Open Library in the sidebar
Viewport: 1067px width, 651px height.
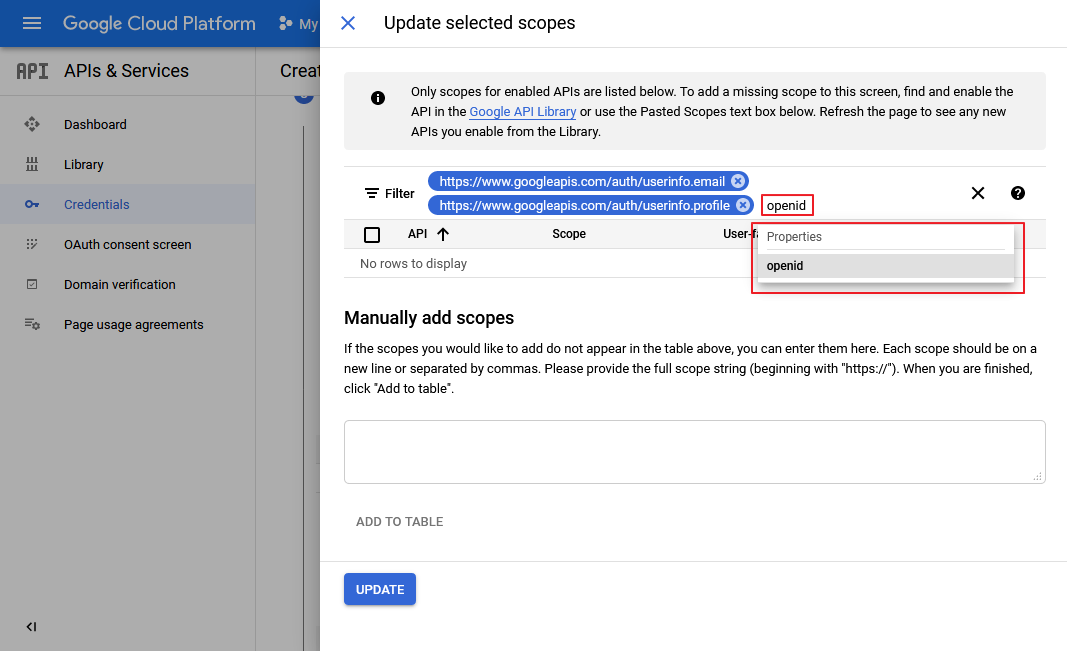(x=84, y=165)
